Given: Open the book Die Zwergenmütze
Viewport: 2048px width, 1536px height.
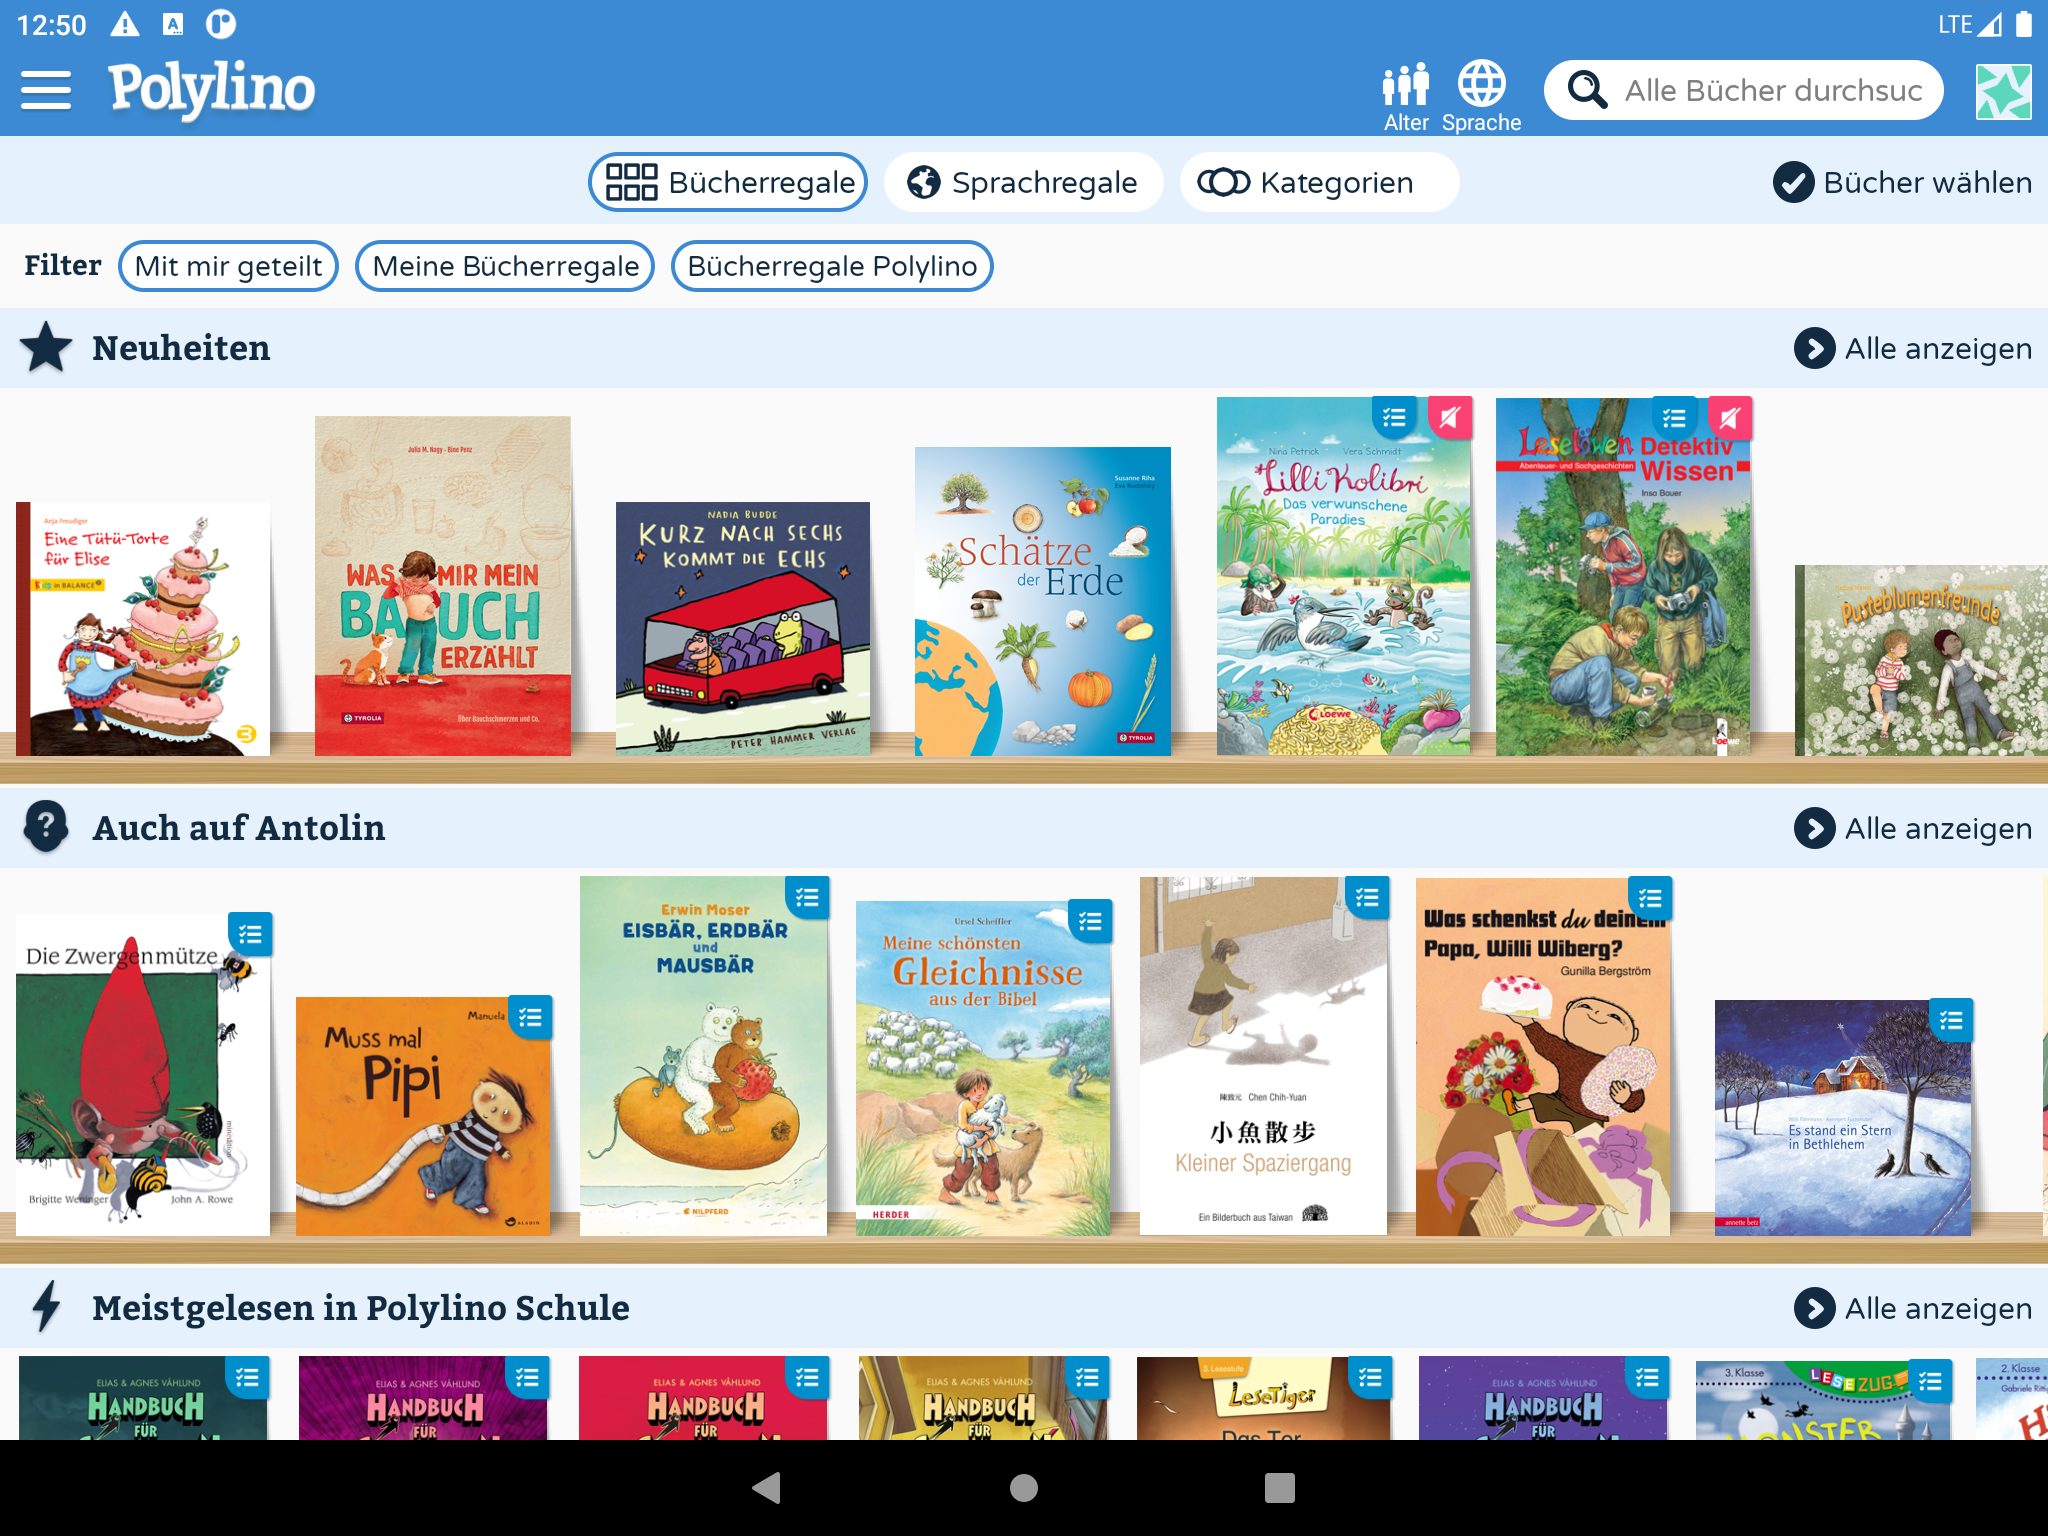Looking at the screenshot, I should tap(143, 1075).
